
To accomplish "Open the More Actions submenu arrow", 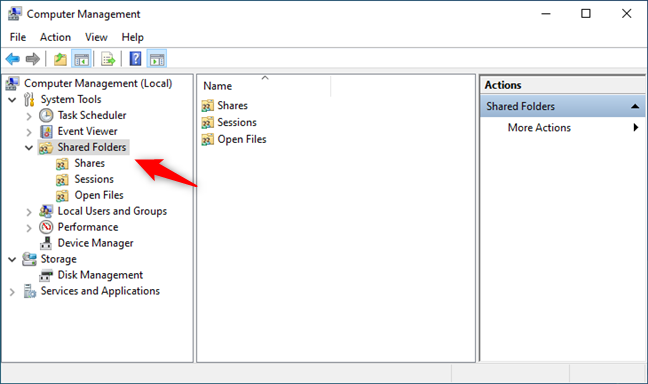I will [x=636, y=127].
